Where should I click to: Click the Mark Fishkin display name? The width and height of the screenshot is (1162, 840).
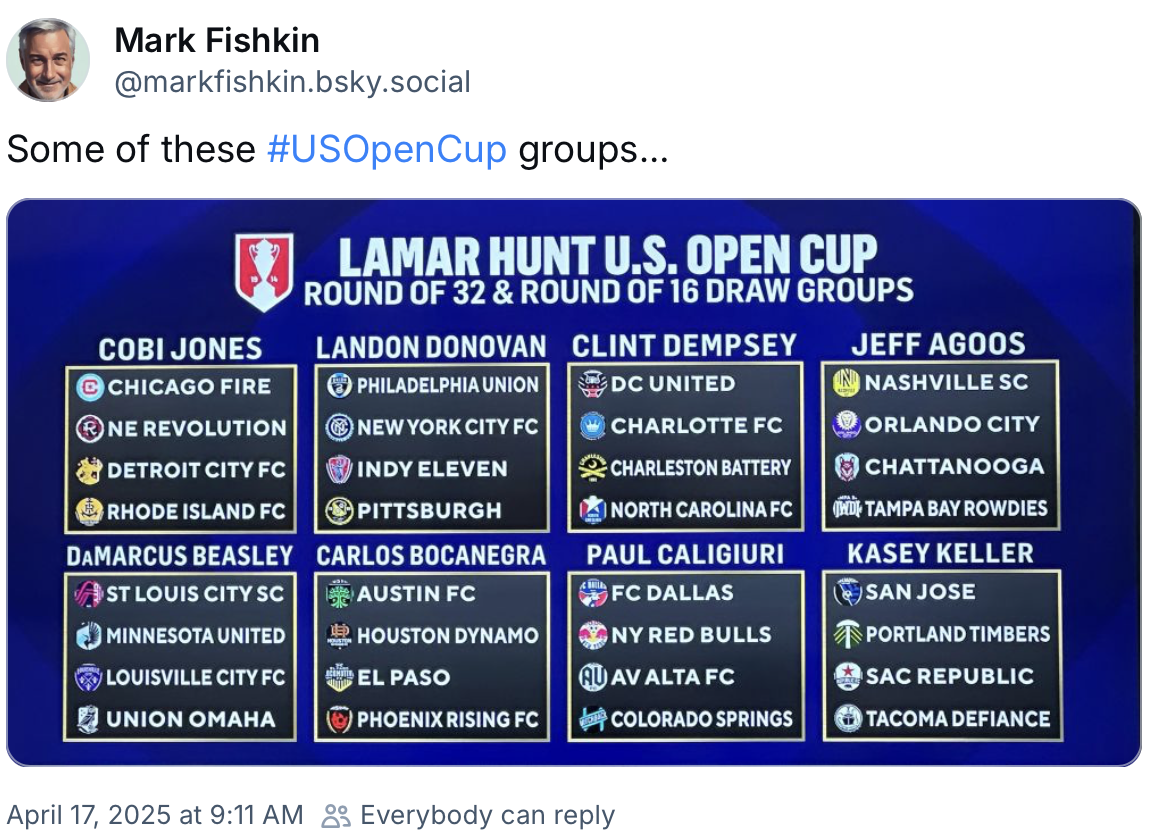pos(217,40)
